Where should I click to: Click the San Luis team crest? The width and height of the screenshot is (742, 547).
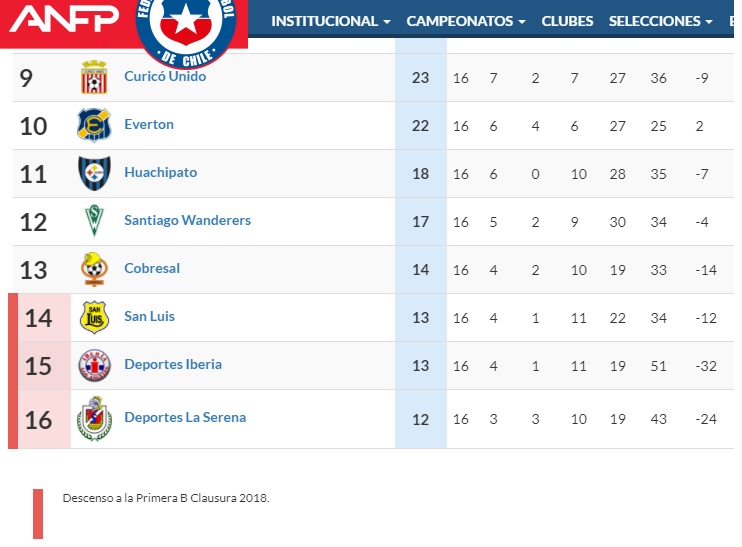point(94,317)
